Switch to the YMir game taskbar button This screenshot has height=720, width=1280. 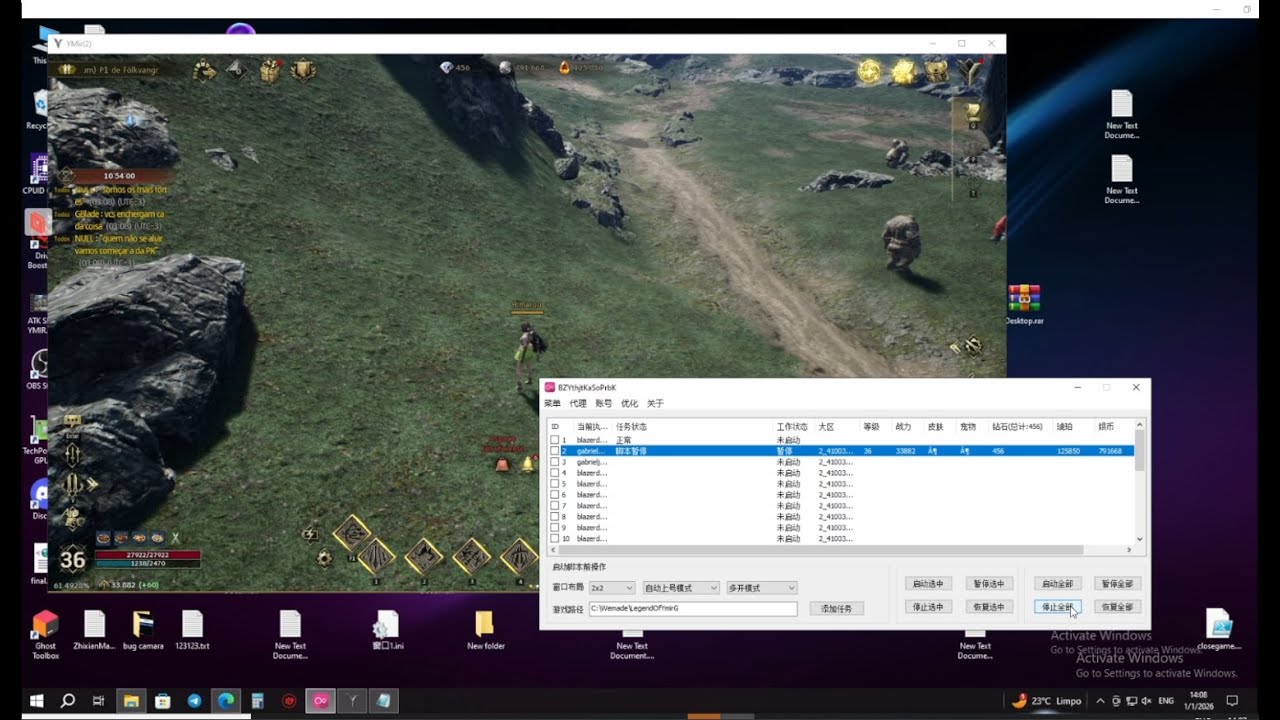352,701
